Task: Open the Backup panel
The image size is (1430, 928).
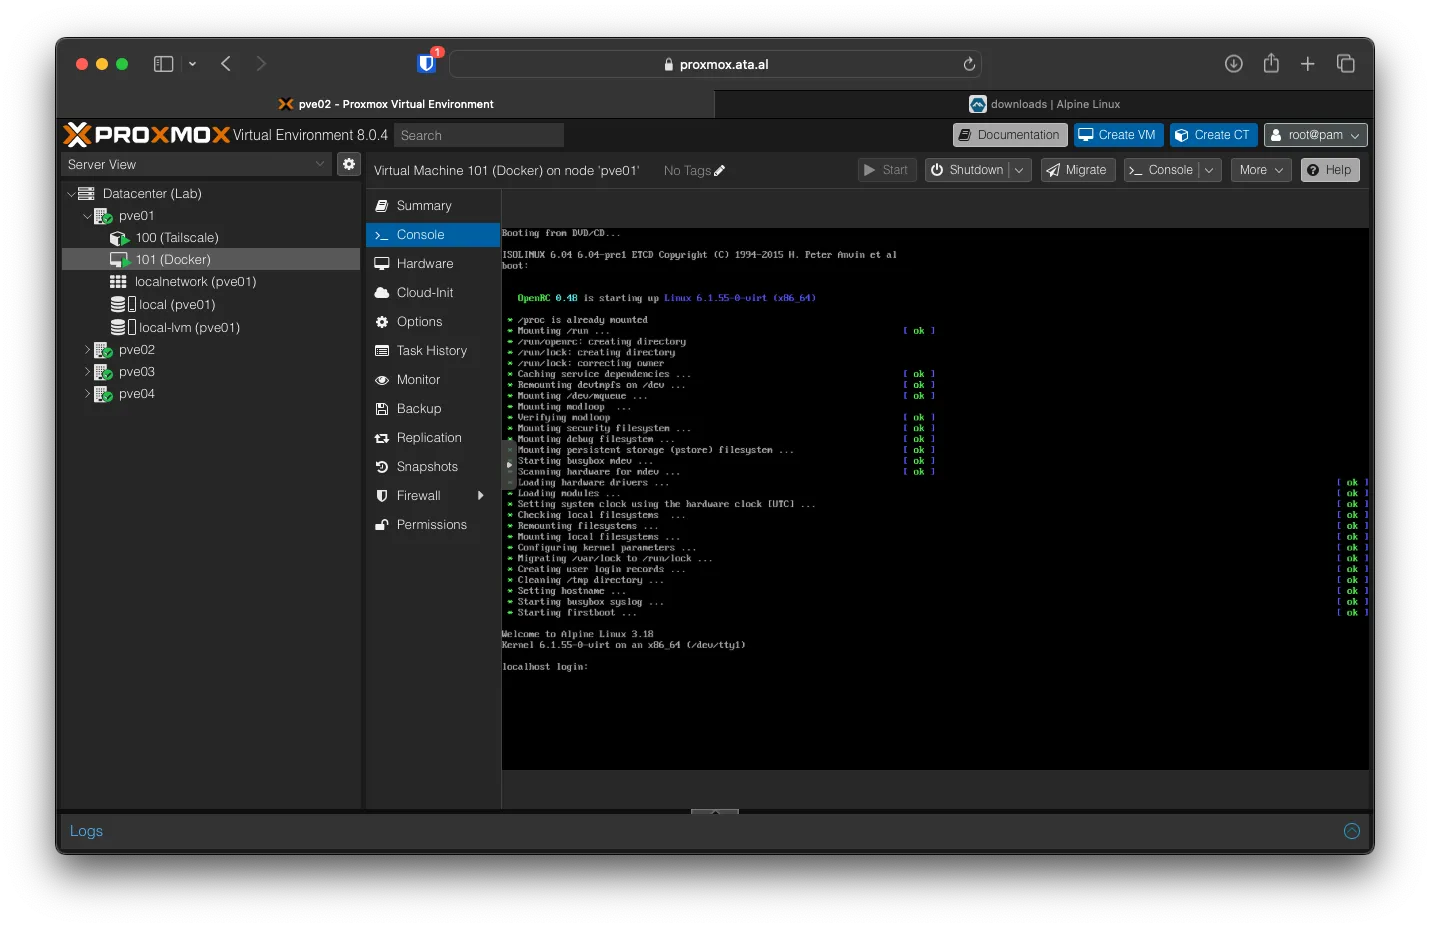Action: 433,409
